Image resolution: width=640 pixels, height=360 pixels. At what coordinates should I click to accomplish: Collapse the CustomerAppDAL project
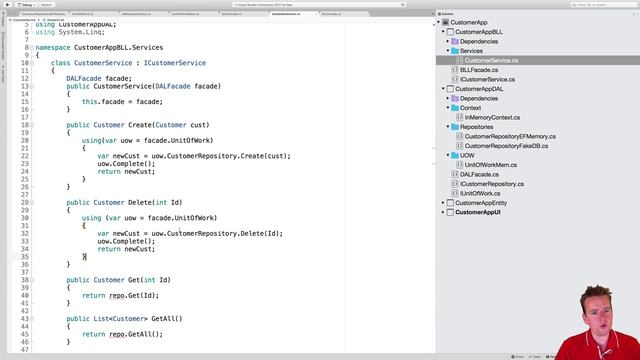[x=443, y=89]
